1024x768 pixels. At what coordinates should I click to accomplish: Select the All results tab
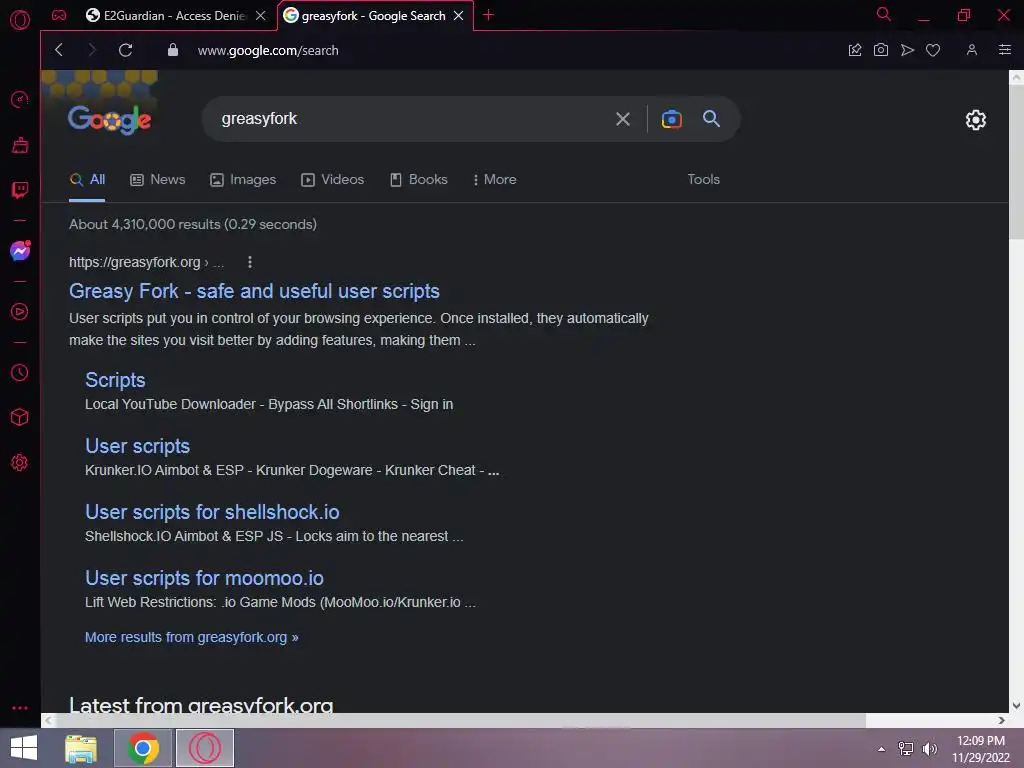point(88,180)
